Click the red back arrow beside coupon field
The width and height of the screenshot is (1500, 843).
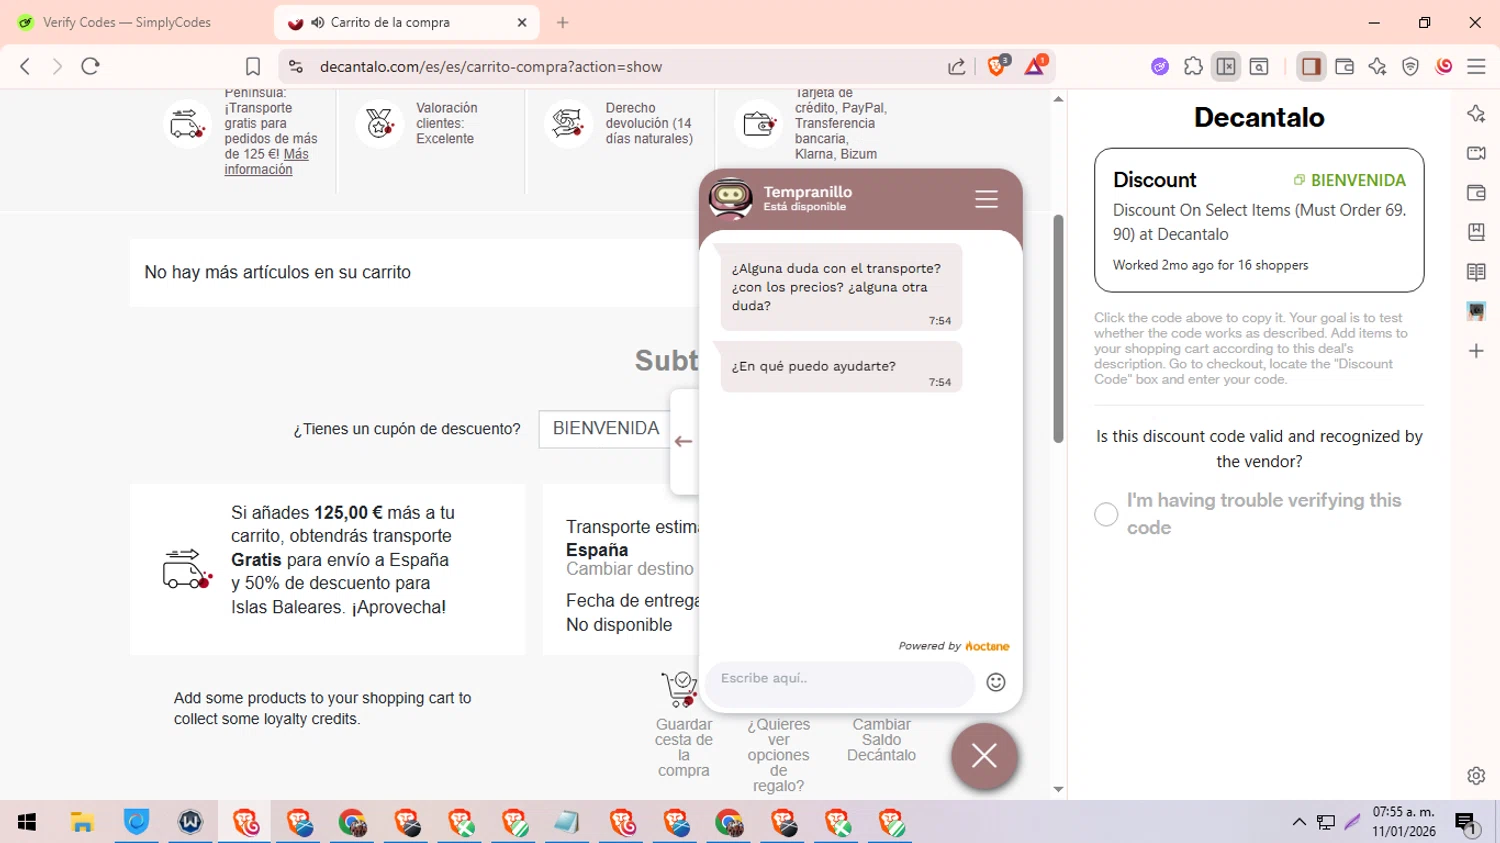(684, 441)
